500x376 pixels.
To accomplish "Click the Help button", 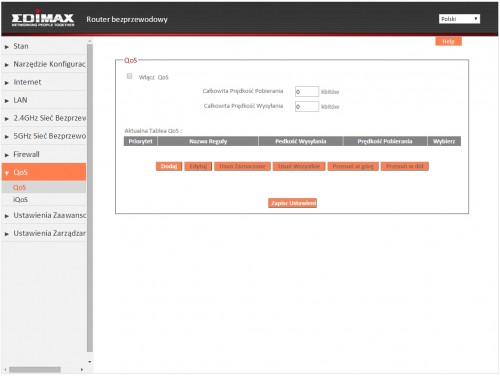I will (x=448, y=41).
